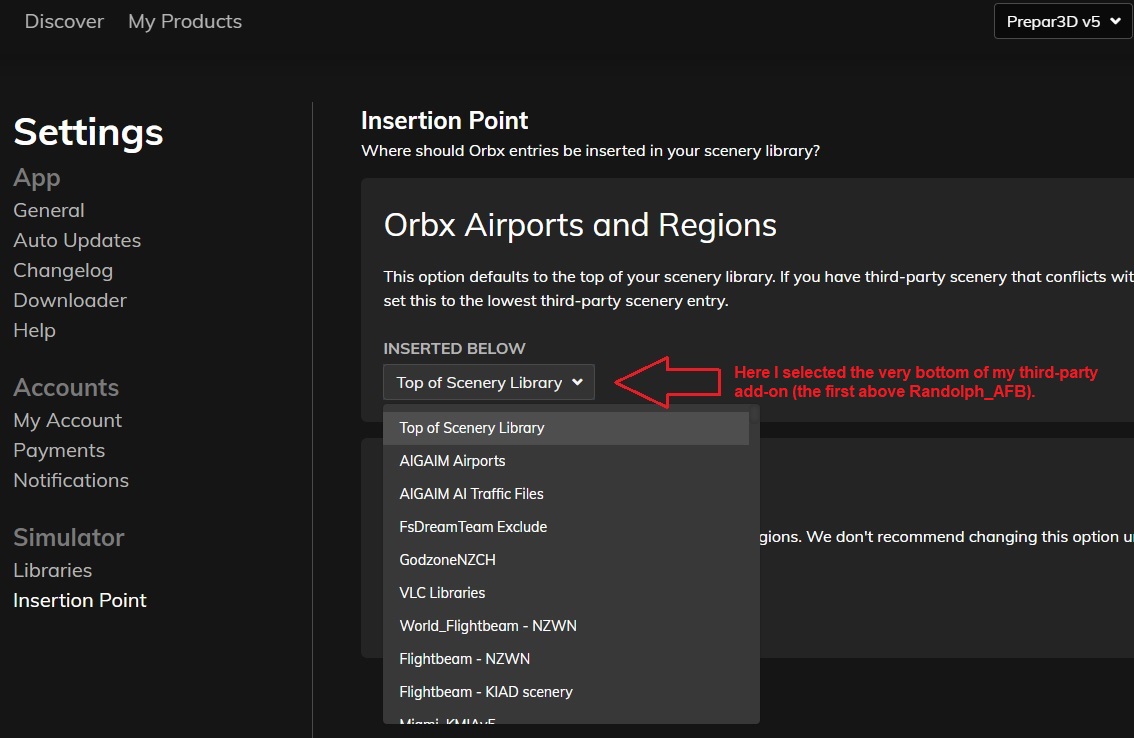Choose Flightbeam - NZWN option
The height and width of the screenshot is (738, 1134).
(566, 659)
